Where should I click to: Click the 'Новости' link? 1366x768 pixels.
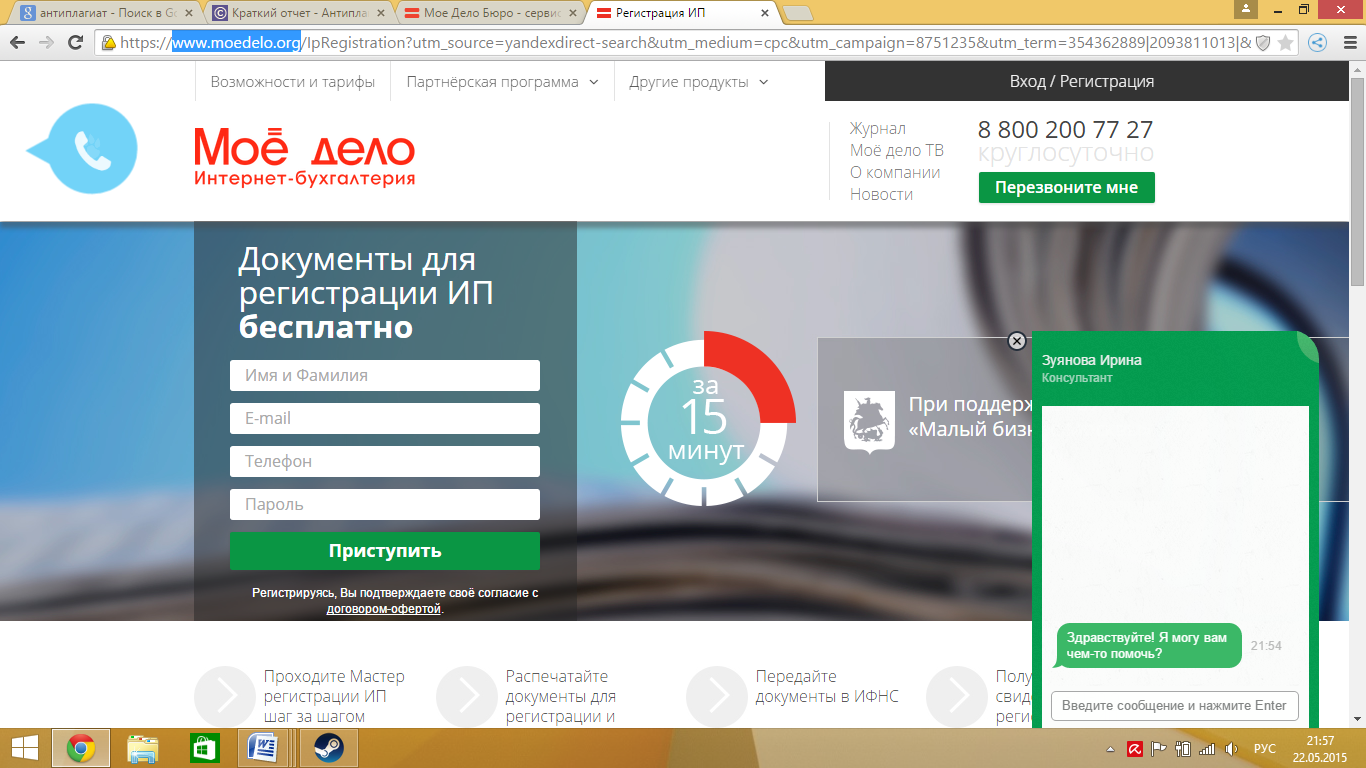click(x=881, y=194)
